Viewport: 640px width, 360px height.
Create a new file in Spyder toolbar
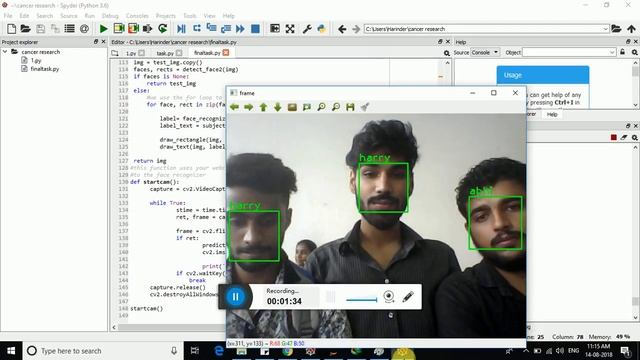tap(11, 29)
